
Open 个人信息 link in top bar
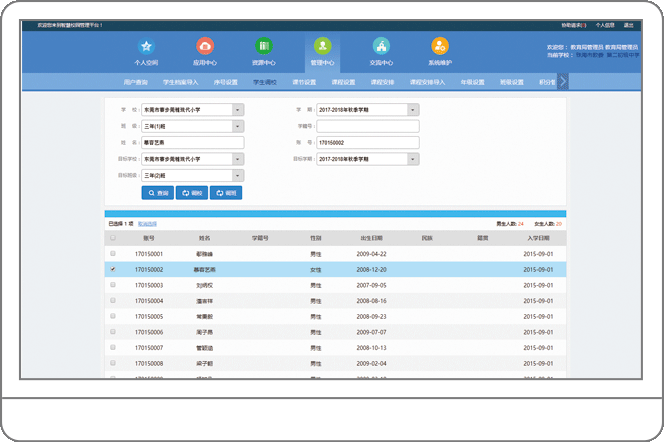pos(605,25)
